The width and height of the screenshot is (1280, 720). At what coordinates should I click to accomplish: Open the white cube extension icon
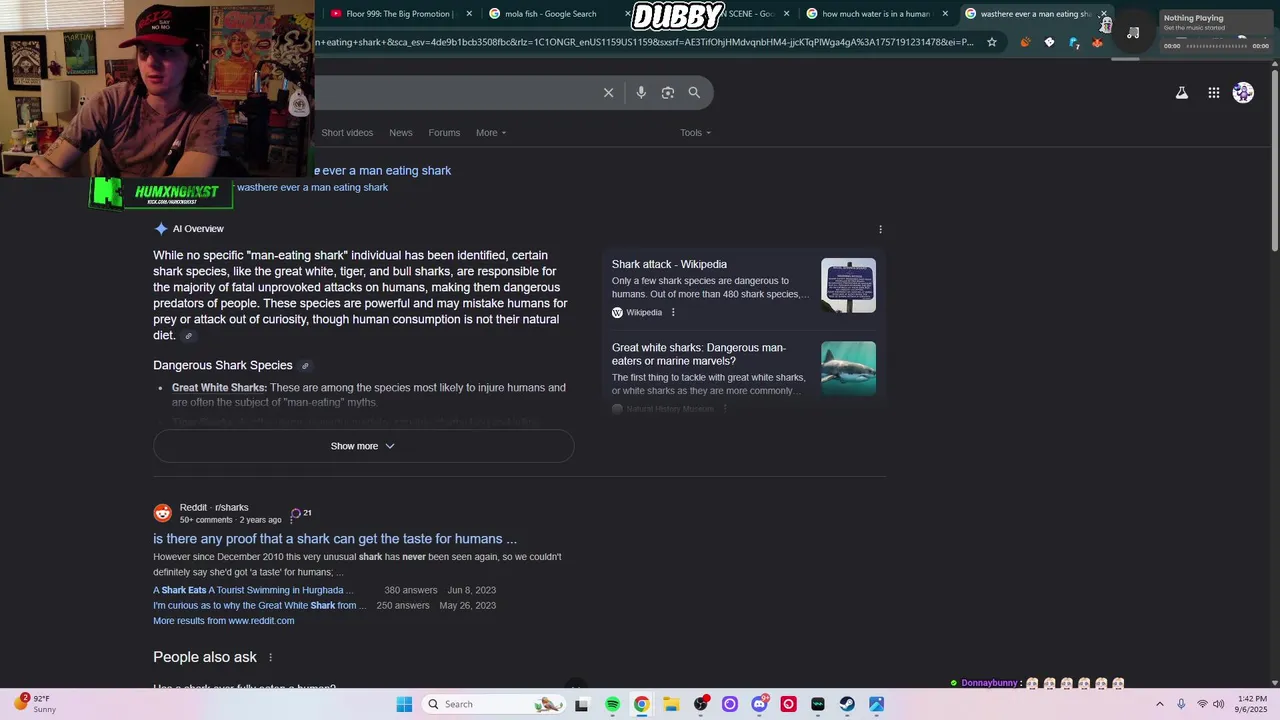pyautogui.click(x=1049, y=42)
